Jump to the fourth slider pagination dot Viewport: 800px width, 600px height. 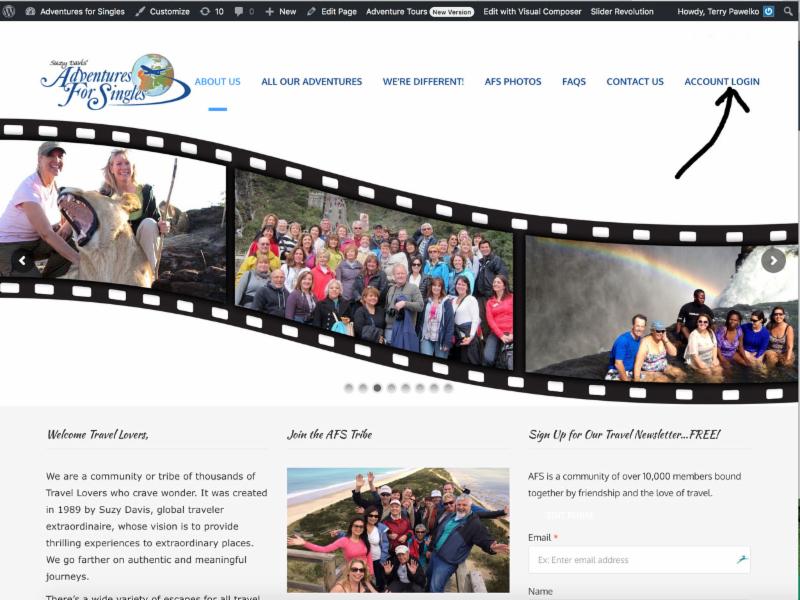[391, 388]
